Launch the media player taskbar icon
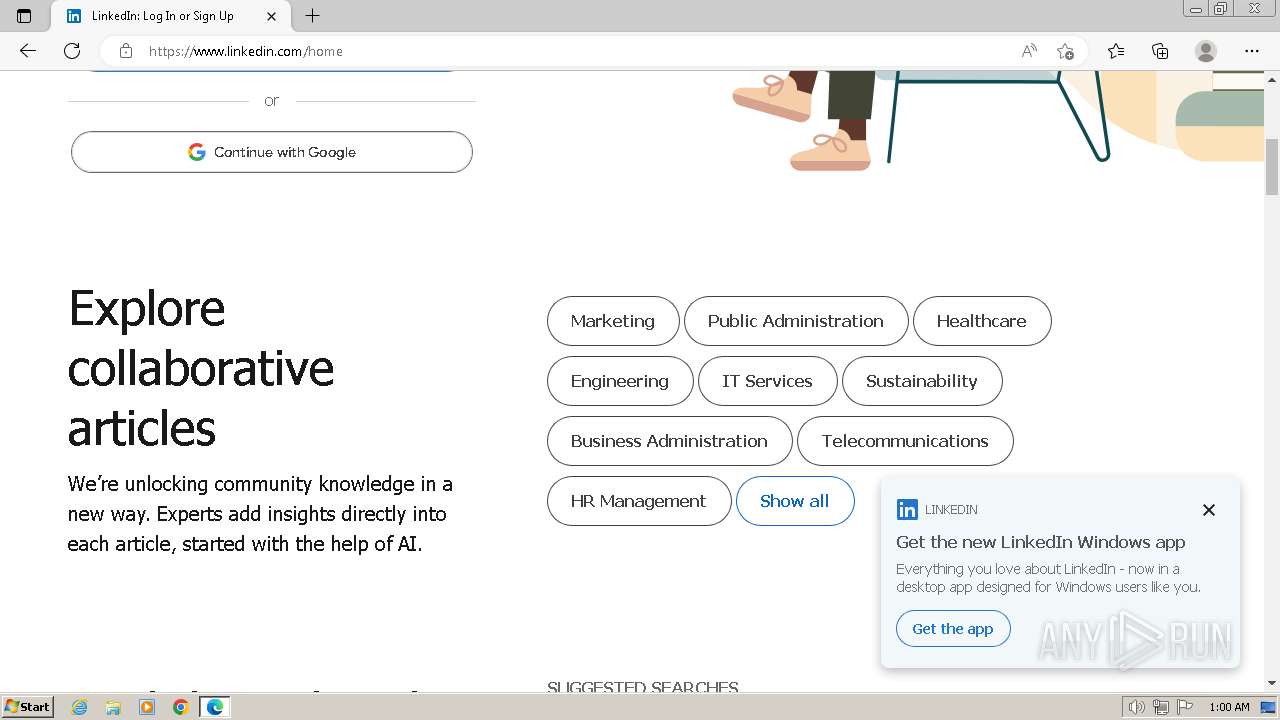Screen dimensions: 1280x720 tap(147, 707)
